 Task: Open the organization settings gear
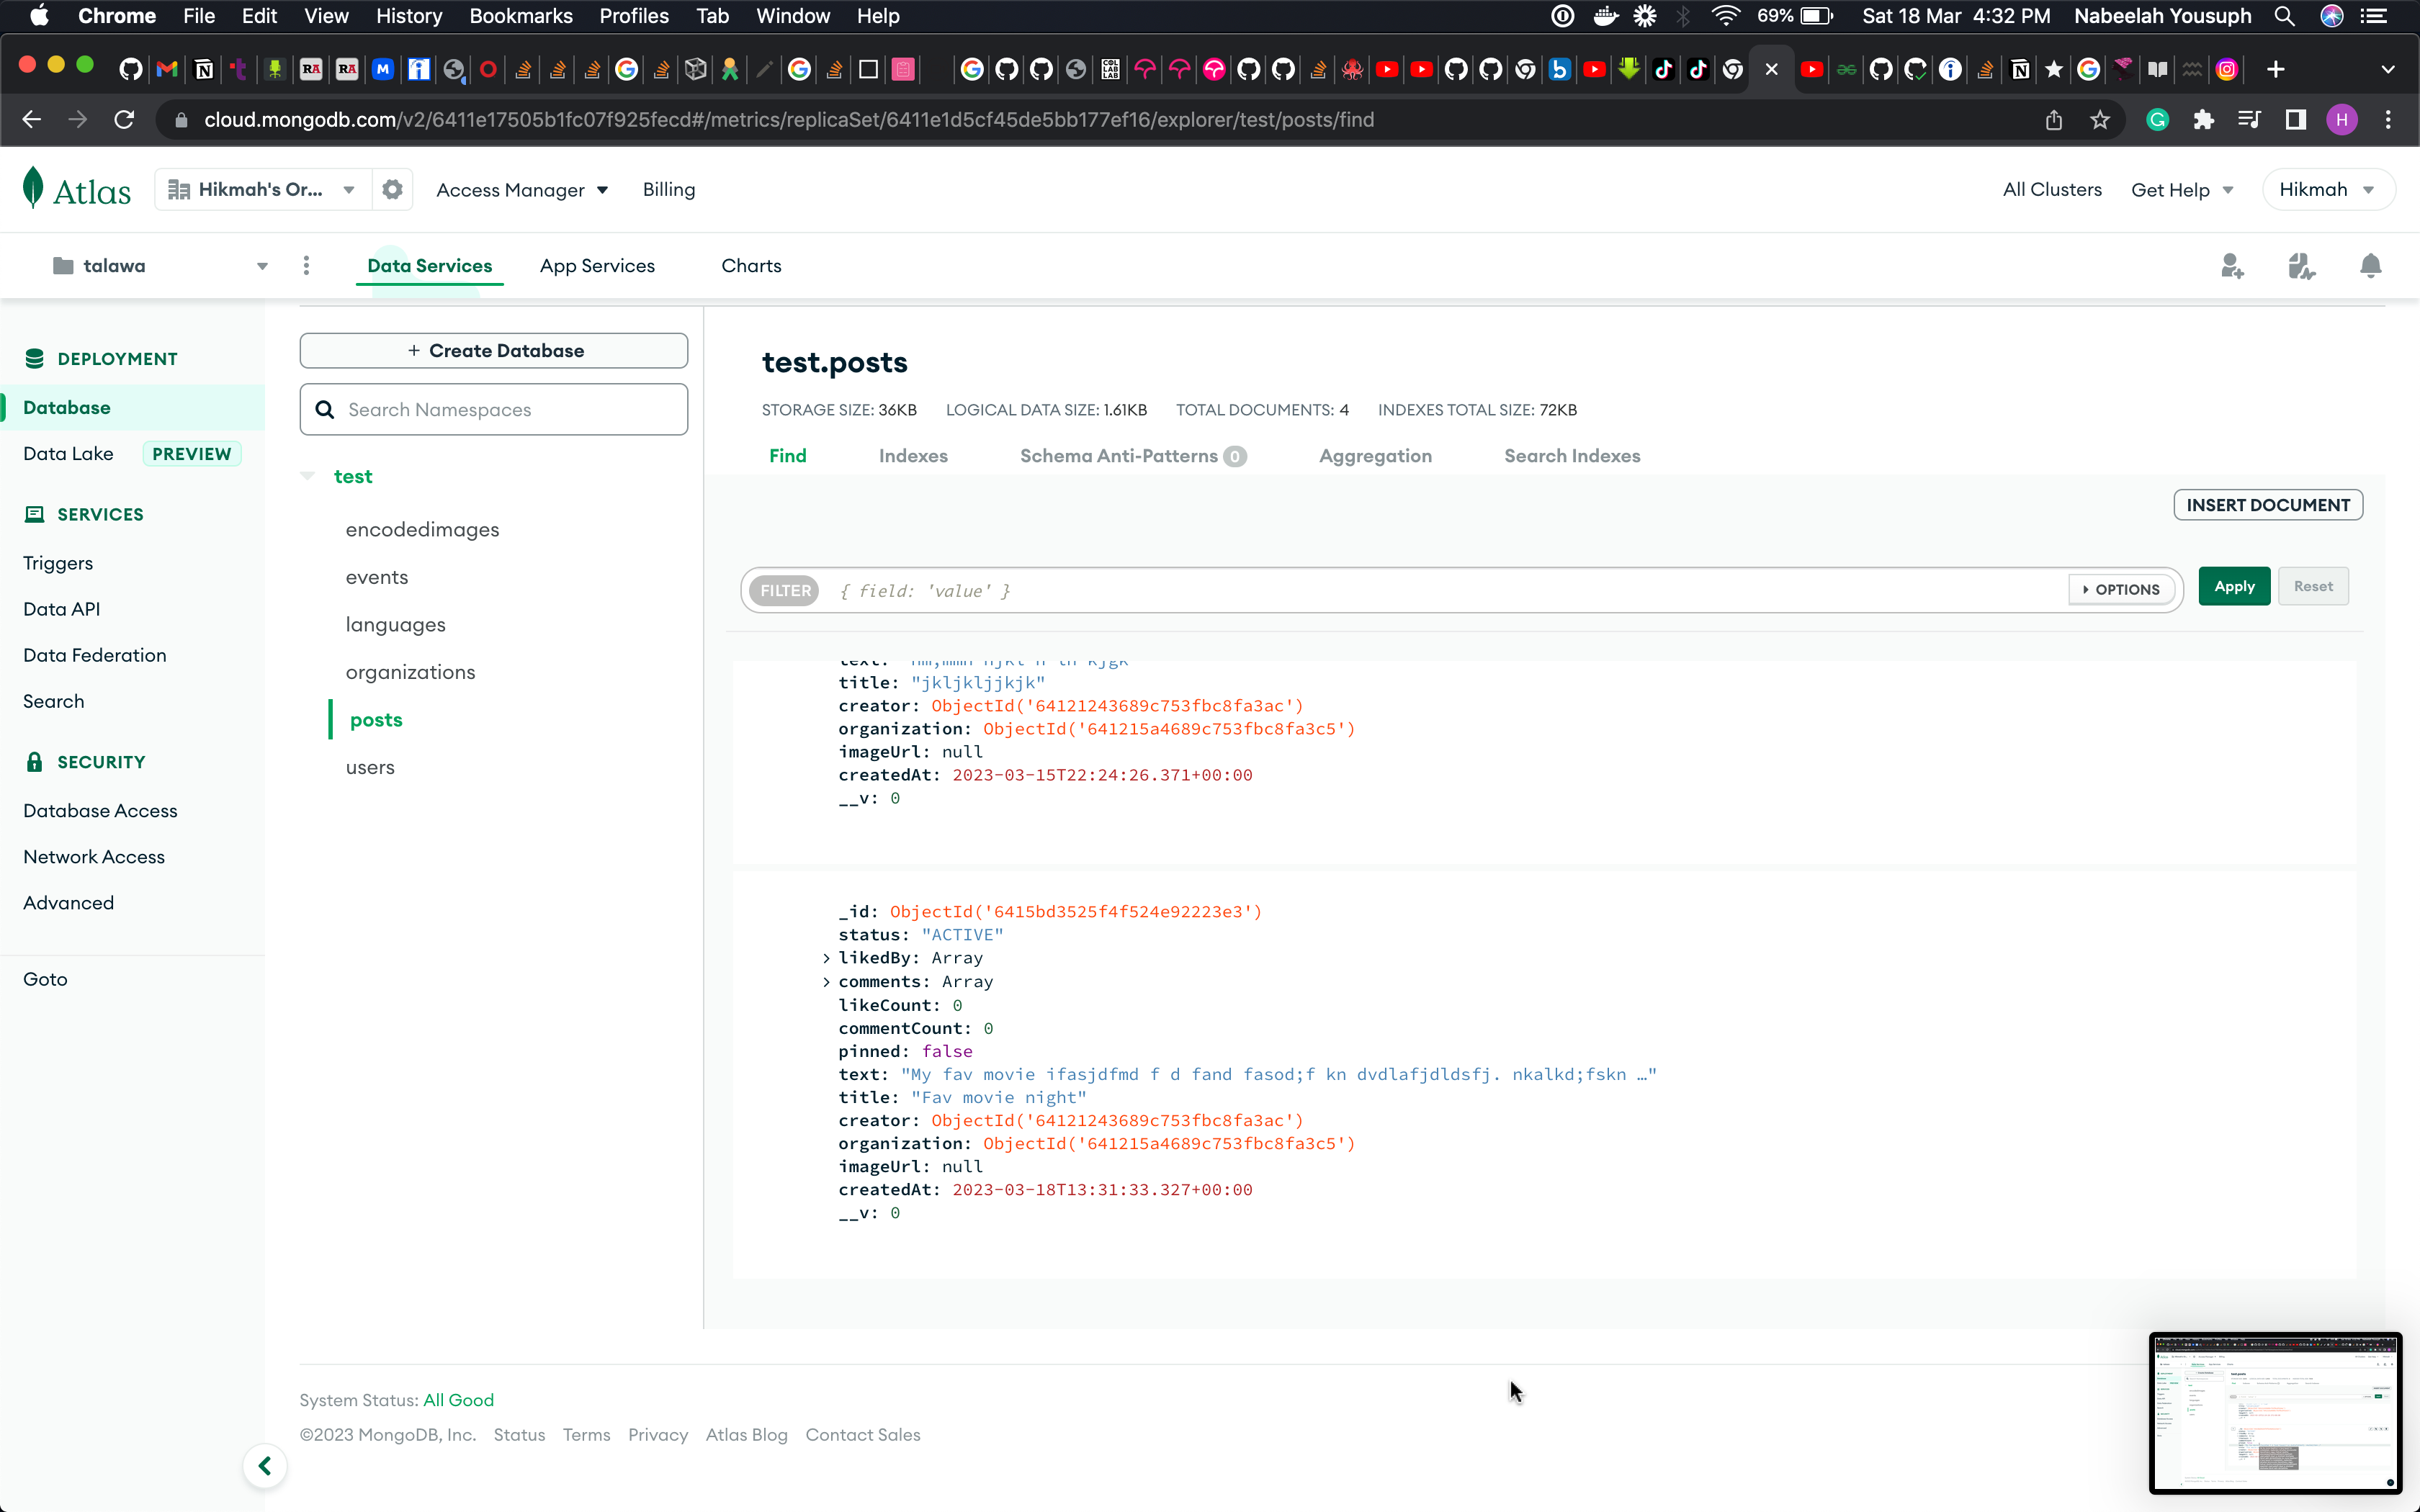(x=392, y=189)
